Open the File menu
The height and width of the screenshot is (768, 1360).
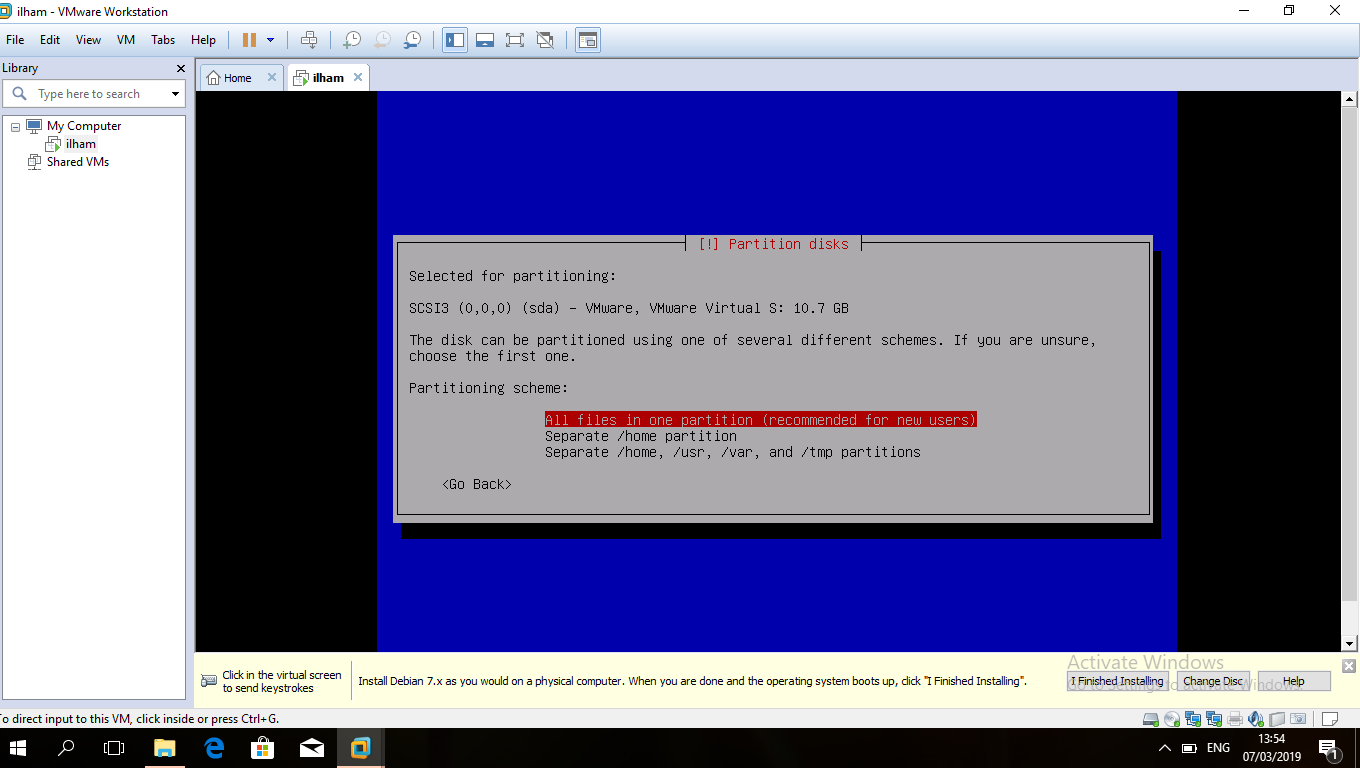(x=15, y=40)
